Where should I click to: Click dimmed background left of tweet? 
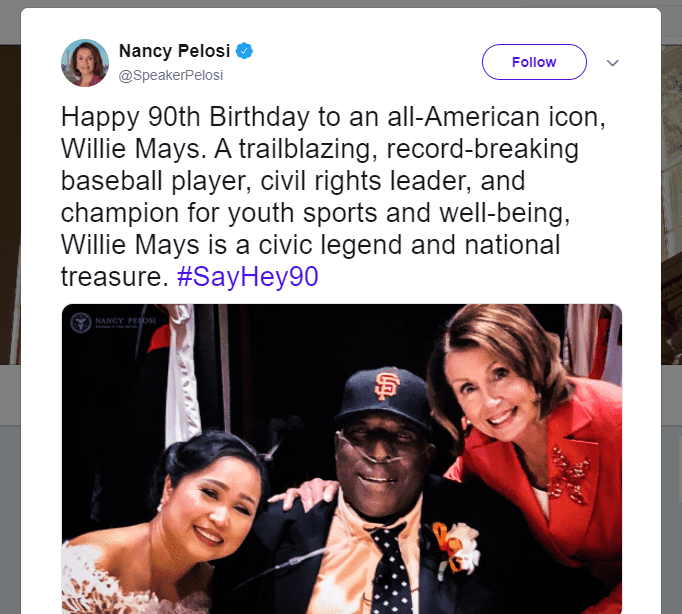(10, 300)
